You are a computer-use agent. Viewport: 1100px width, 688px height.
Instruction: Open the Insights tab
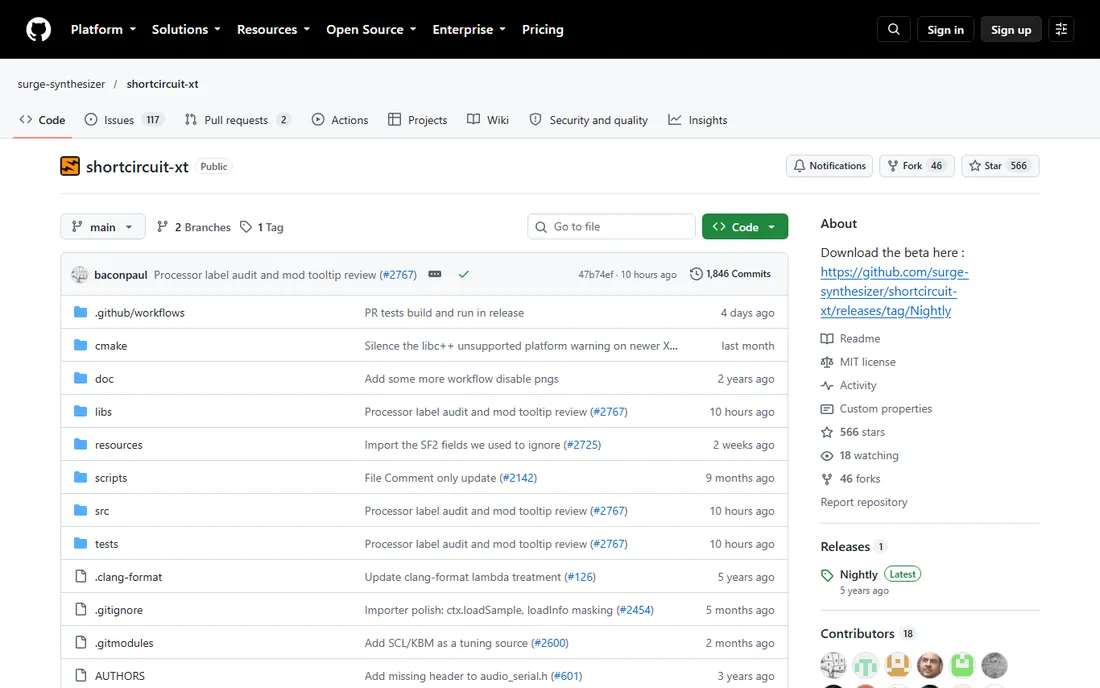(x=698, y=120)
